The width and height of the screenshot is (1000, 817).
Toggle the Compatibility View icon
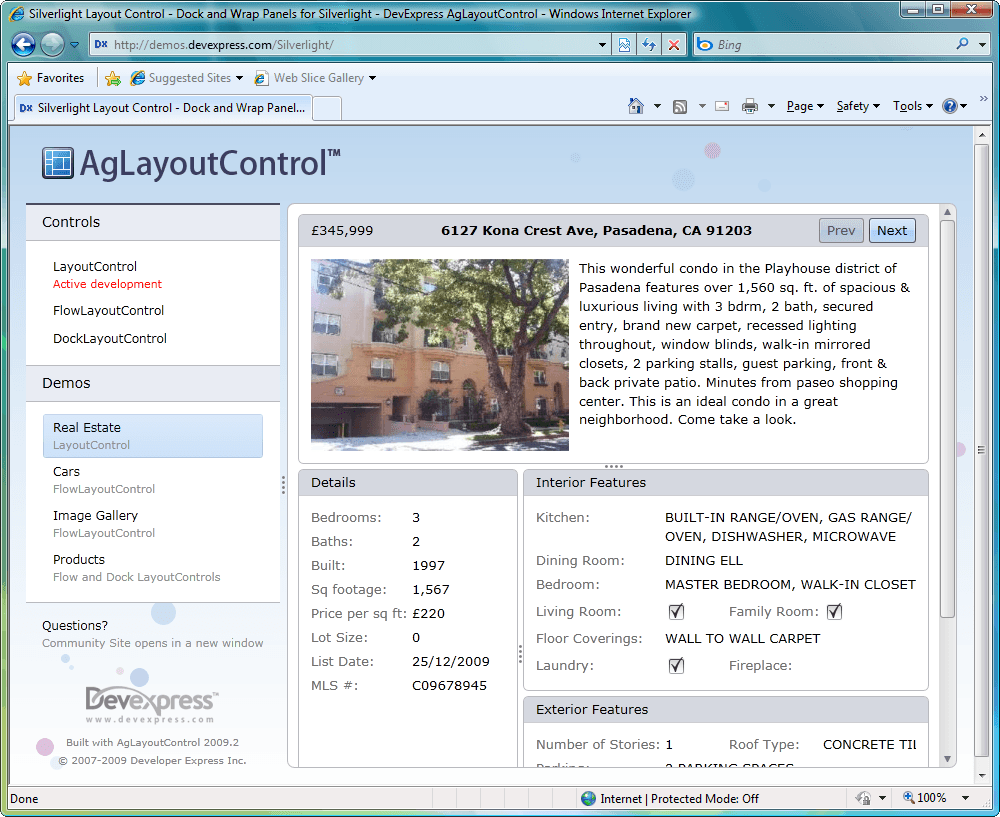[x=624, y=45]
